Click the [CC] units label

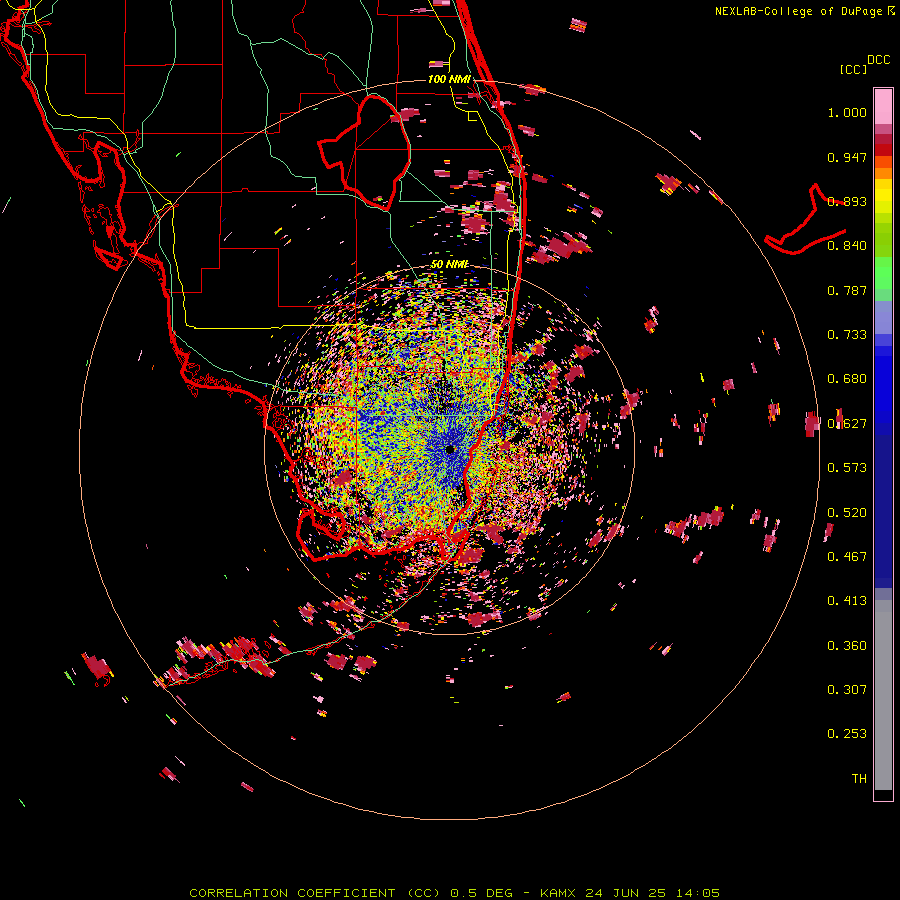tap(853, 70)
